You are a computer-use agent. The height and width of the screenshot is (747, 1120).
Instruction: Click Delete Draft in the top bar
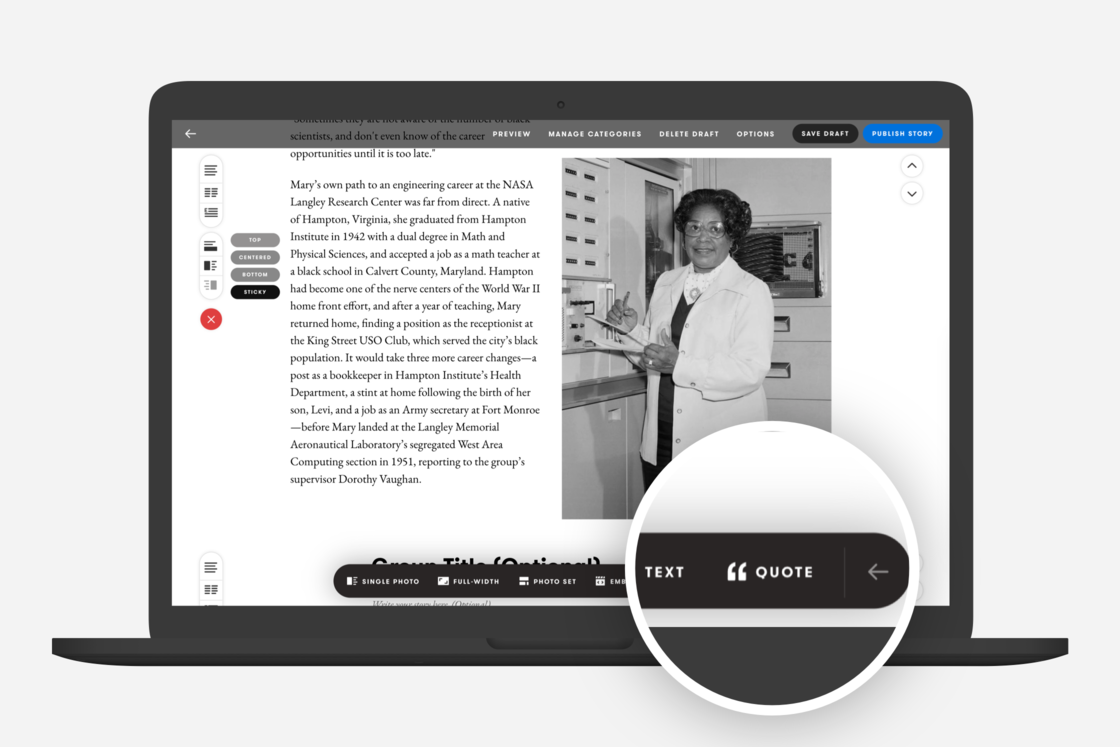689,134
